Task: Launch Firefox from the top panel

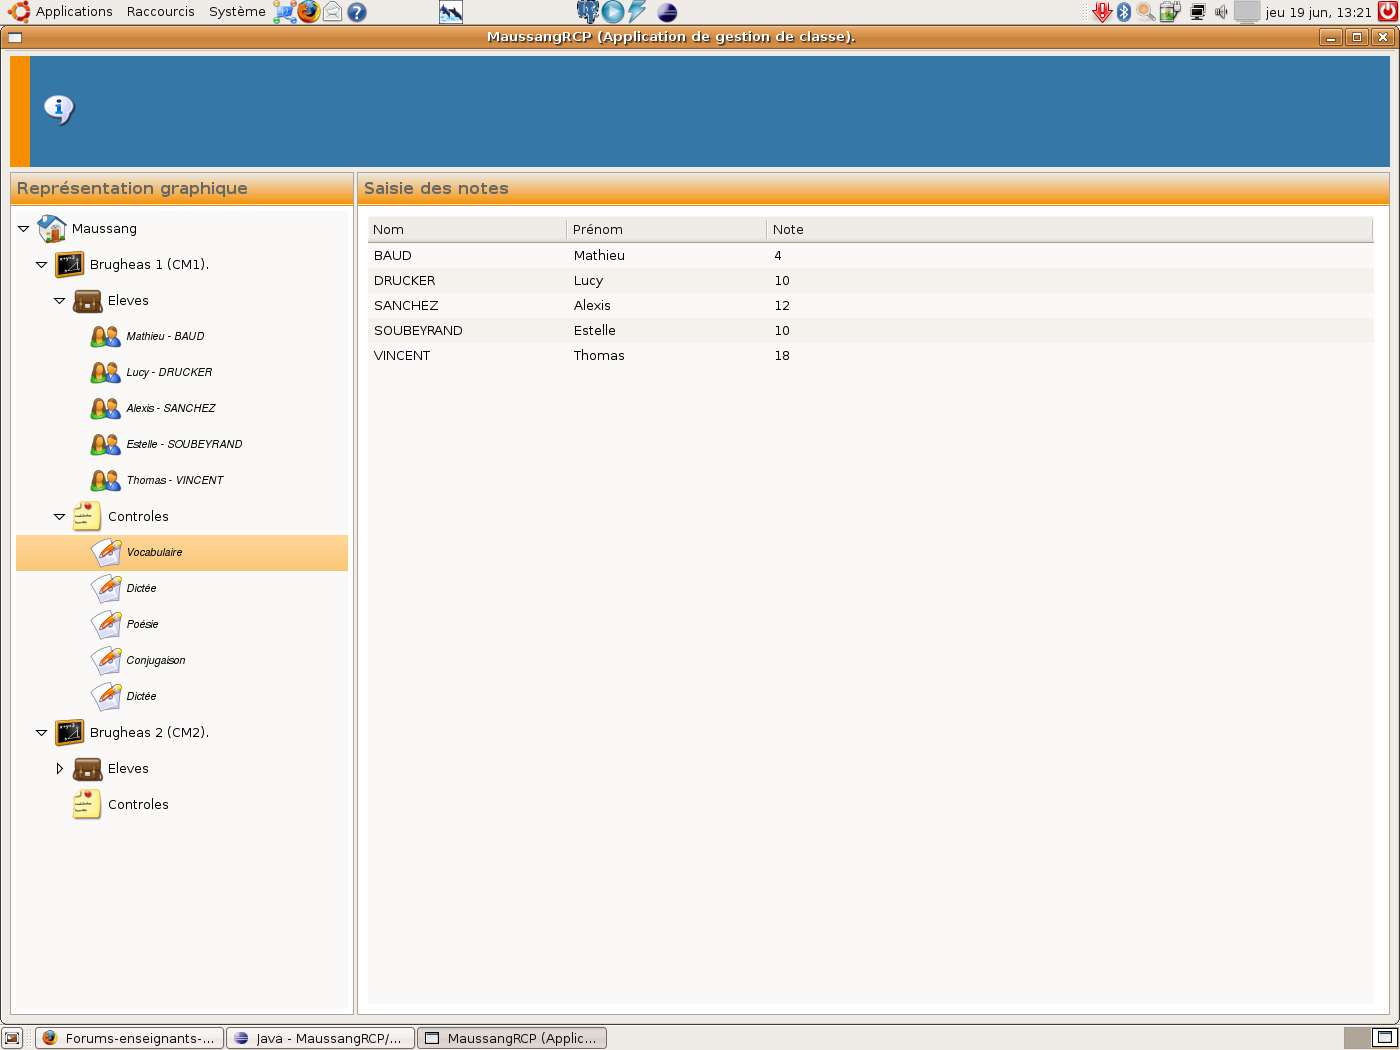Action: pyautogui.click(x=309, y=12)
